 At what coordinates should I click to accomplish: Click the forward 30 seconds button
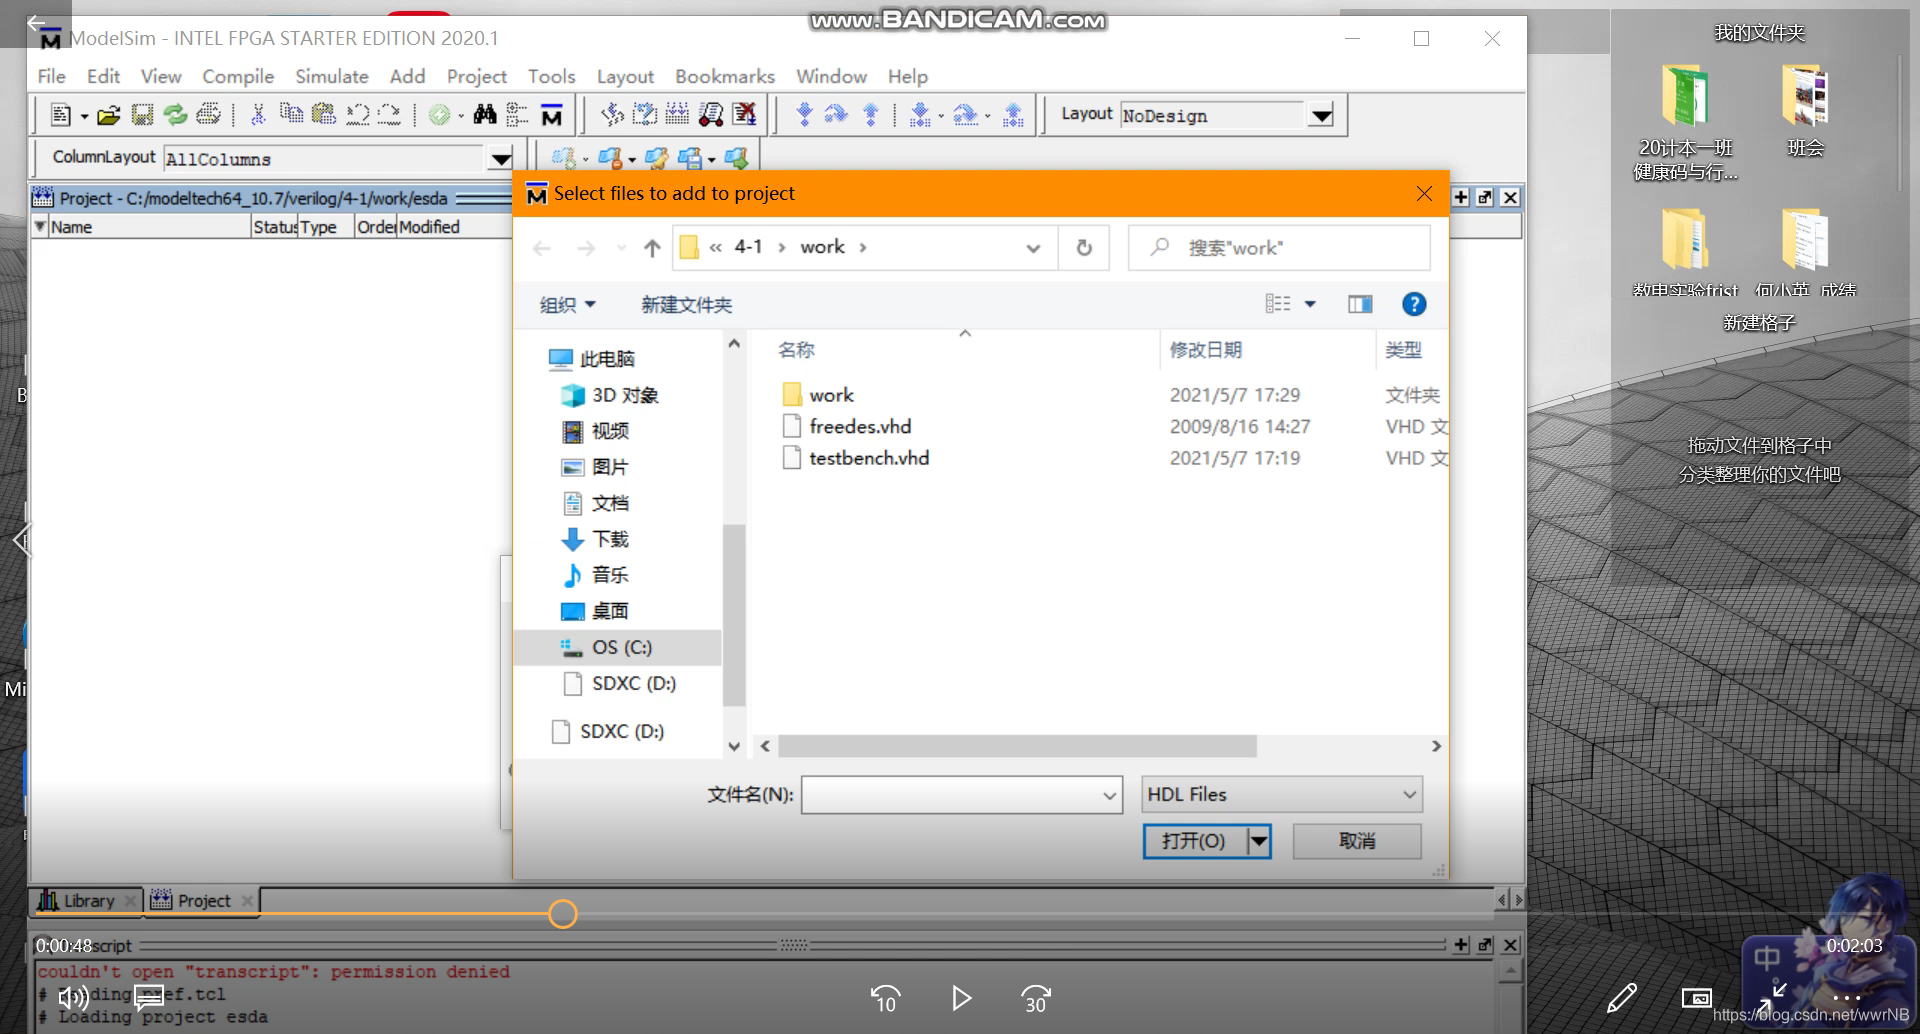point(1036,998)
